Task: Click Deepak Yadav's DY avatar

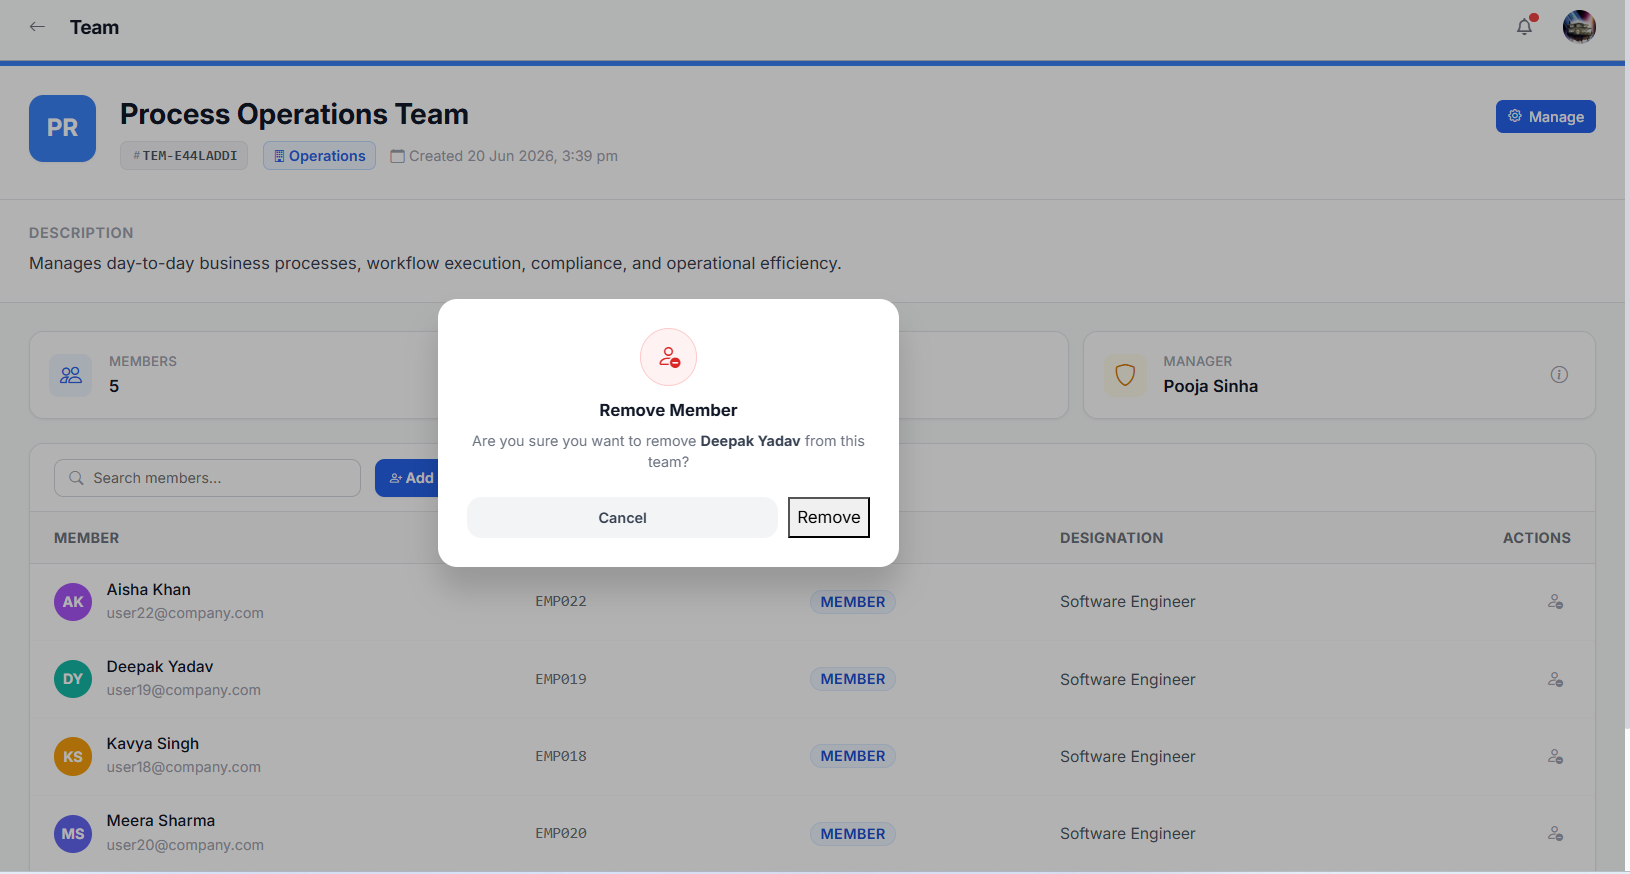Action: click(73, 679)
